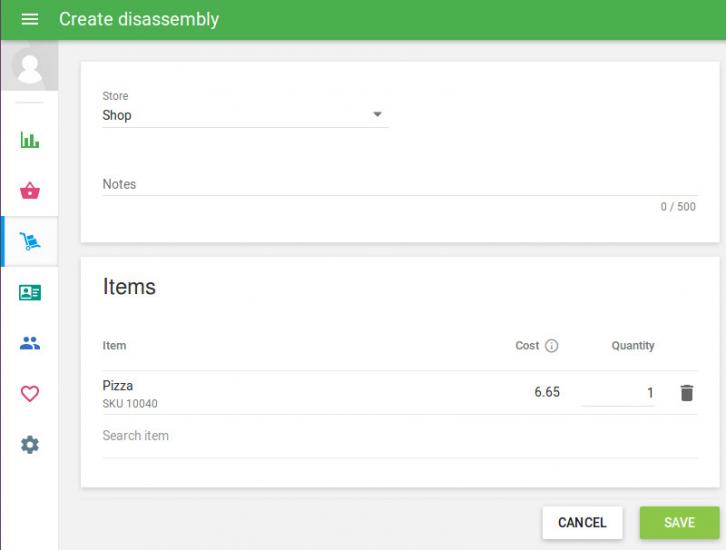Open the employees ID card icon
Screen dimensions: 726x550
tap(30, 293)
